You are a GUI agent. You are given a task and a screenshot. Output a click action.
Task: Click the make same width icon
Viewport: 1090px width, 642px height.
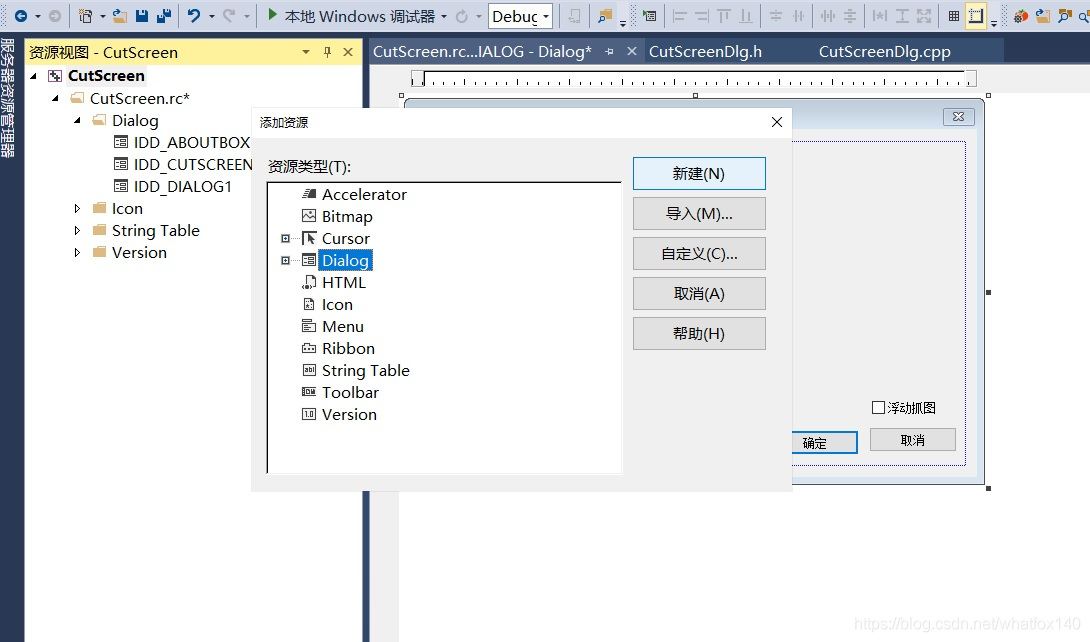879,16
